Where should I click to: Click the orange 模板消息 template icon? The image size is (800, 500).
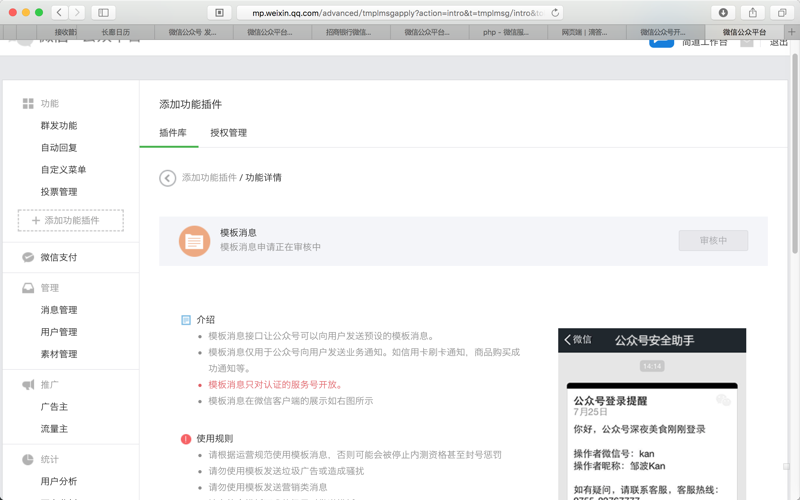[194, 241]
